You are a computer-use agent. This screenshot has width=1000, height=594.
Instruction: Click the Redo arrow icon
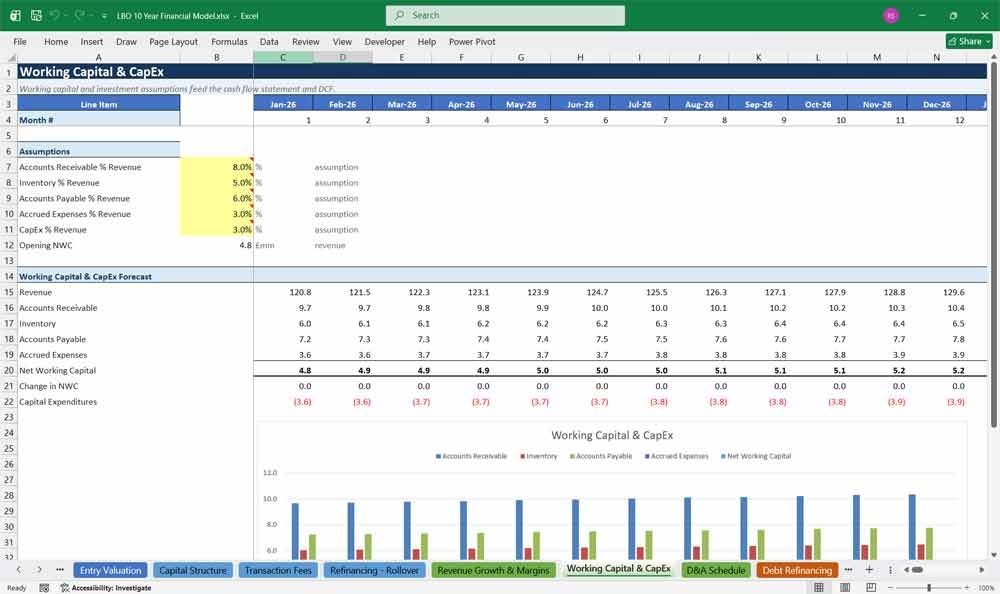(80, 15)
